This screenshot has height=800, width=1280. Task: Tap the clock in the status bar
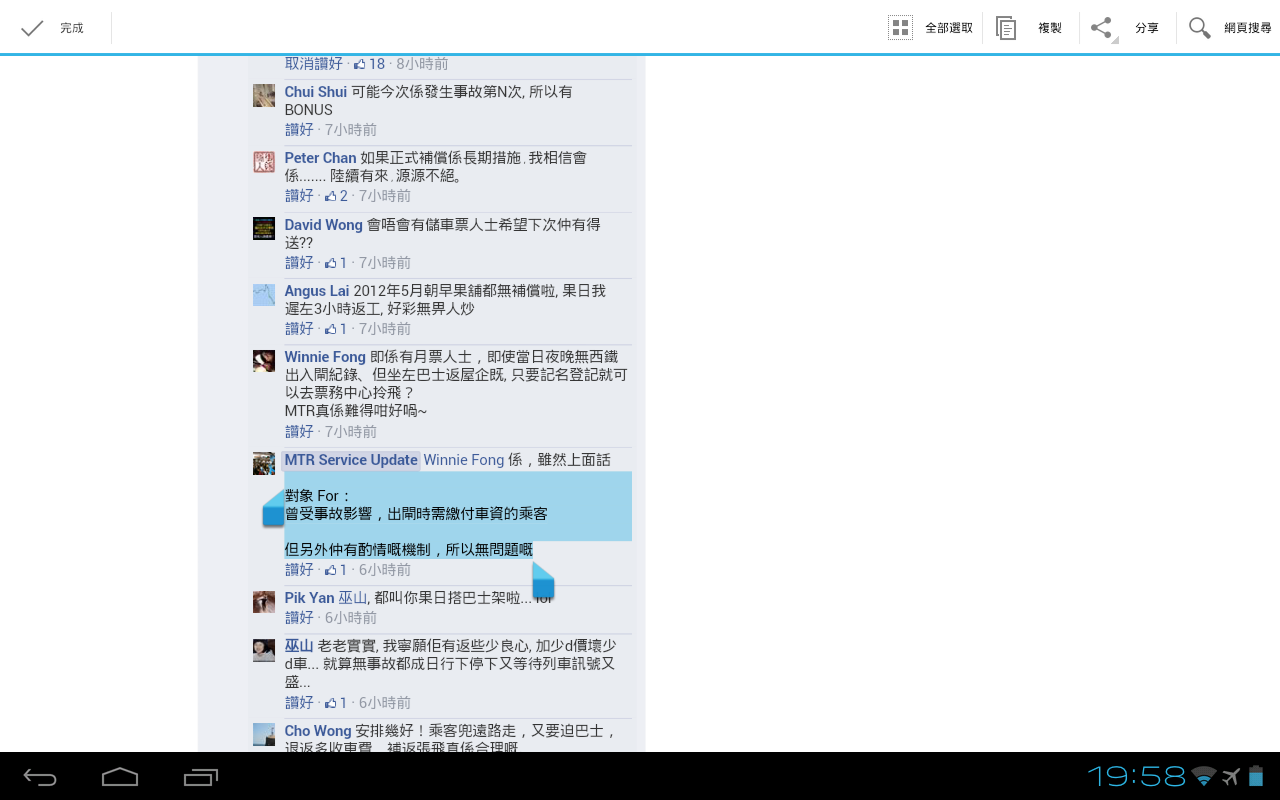tap(1136, 776)
